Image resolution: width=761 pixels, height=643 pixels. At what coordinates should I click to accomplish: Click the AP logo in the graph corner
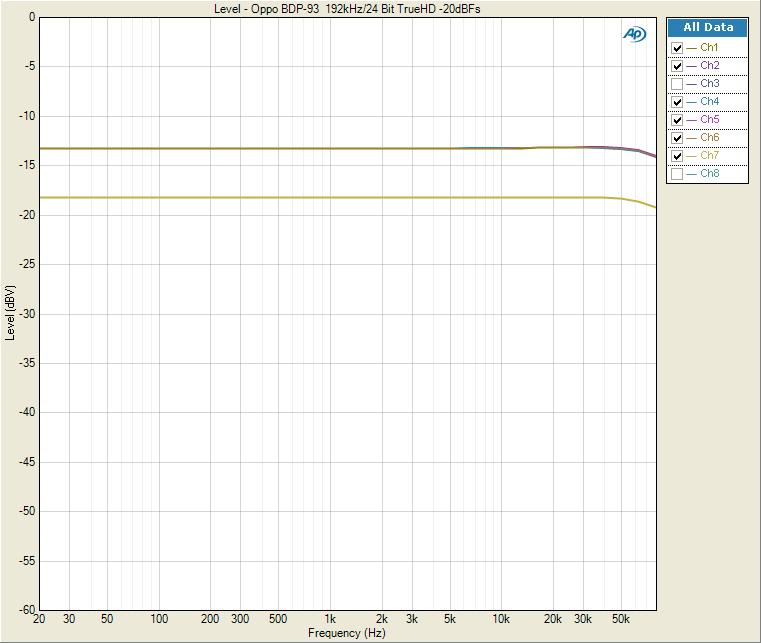pos(634,33)
